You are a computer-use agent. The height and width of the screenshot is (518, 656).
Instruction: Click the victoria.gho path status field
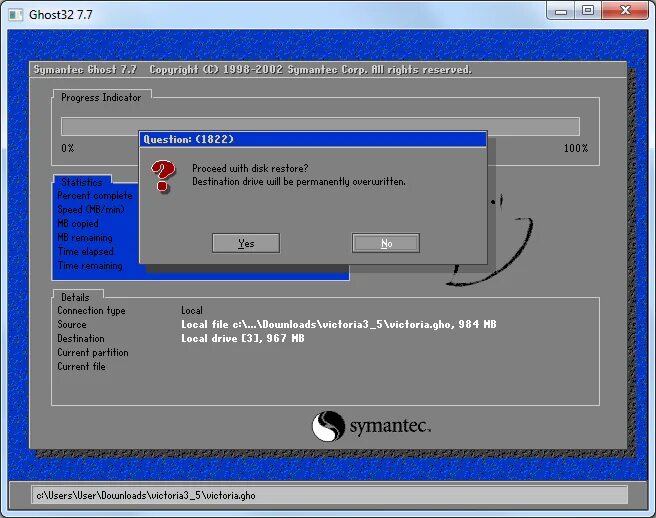329,495
